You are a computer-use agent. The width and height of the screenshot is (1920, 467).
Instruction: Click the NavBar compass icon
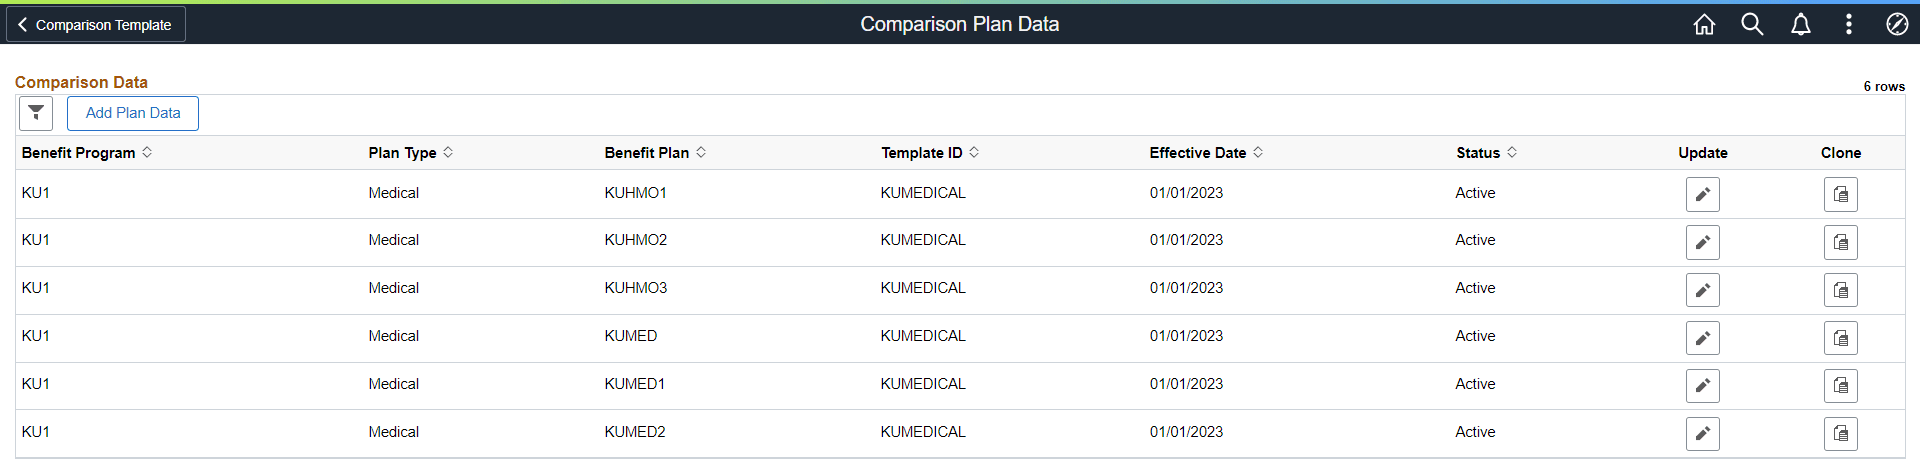(1896, 24)
